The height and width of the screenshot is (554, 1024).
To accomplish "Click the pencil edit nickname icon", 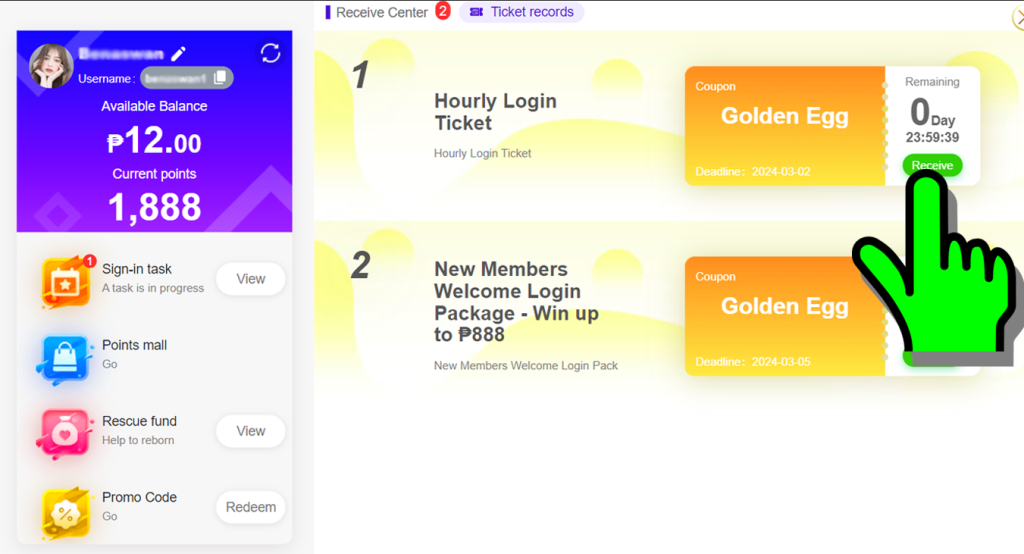I will click(x=178, y=54).
